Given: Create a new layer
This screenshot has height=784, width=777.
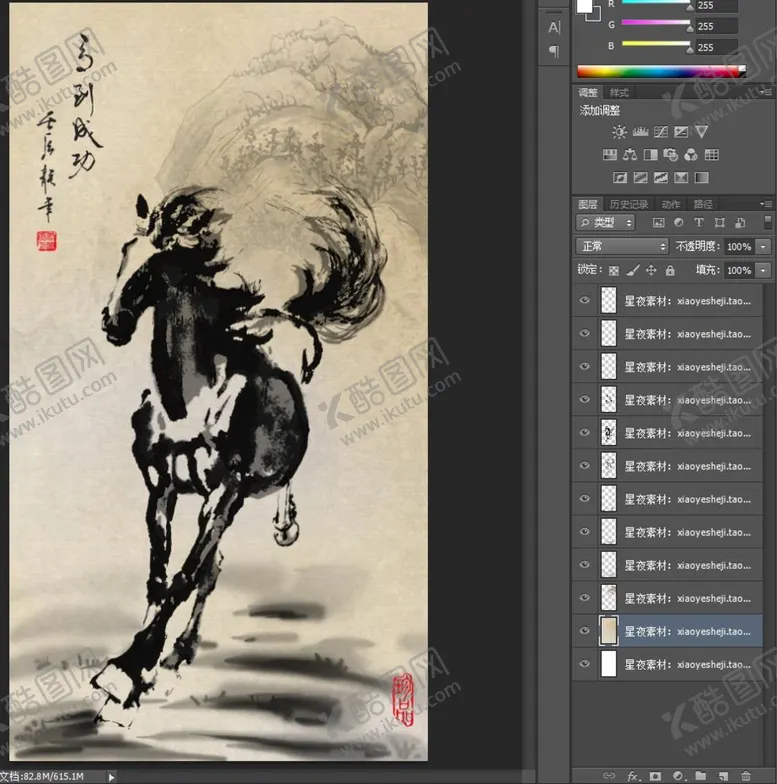Looking at the screenshot, I should [x=723, y=776].
